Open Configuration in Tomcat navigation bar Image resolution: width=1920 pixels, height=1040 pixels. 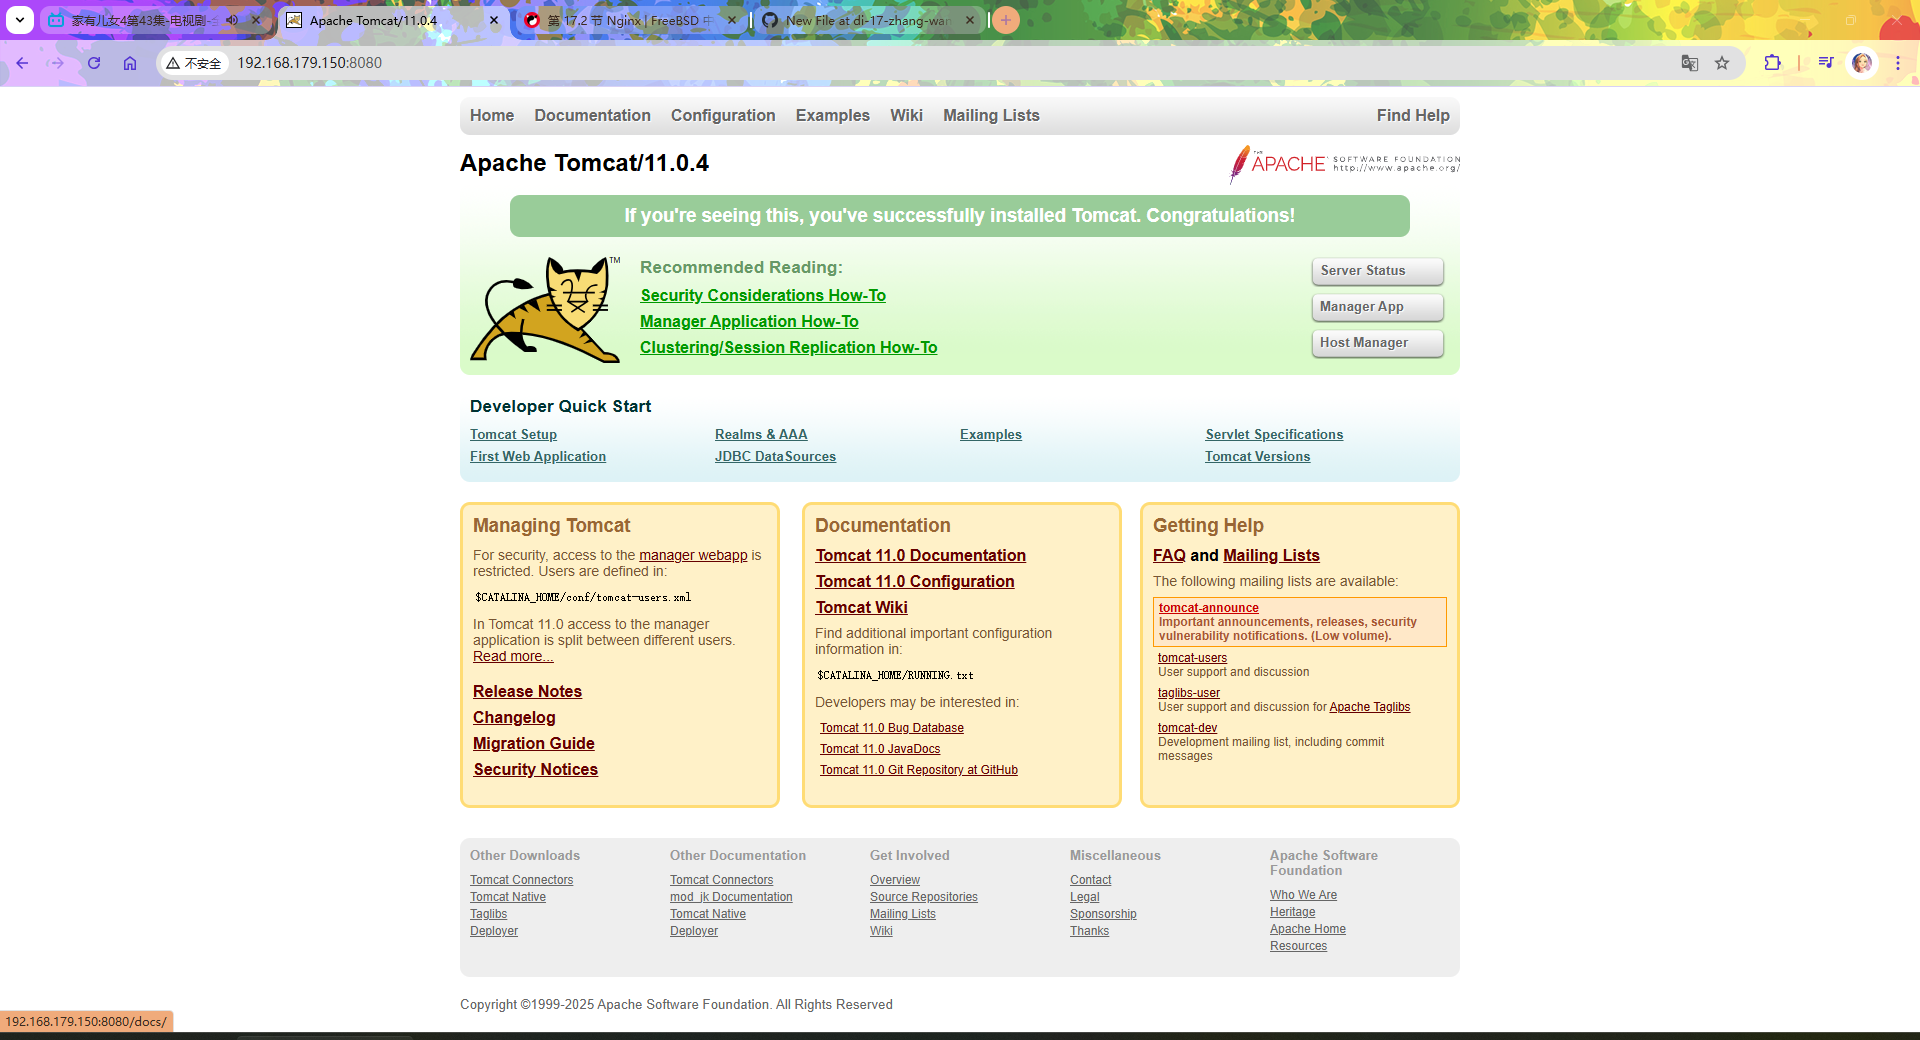tap(723, 116)
